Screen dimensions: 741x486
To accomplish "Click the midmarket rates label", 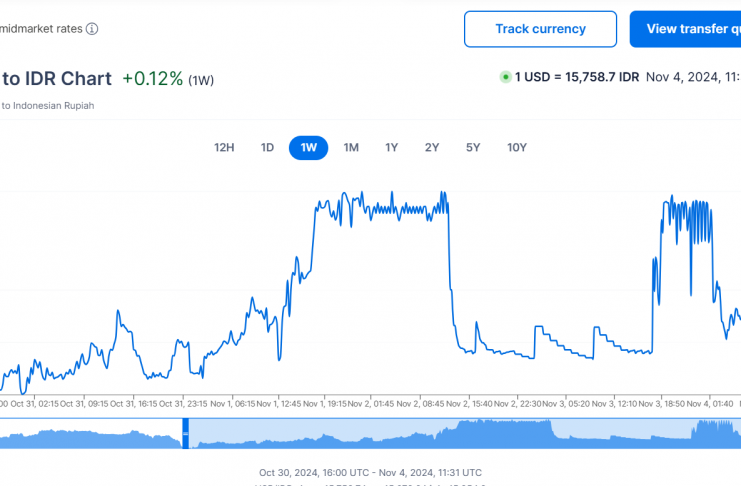I will 40,29.
